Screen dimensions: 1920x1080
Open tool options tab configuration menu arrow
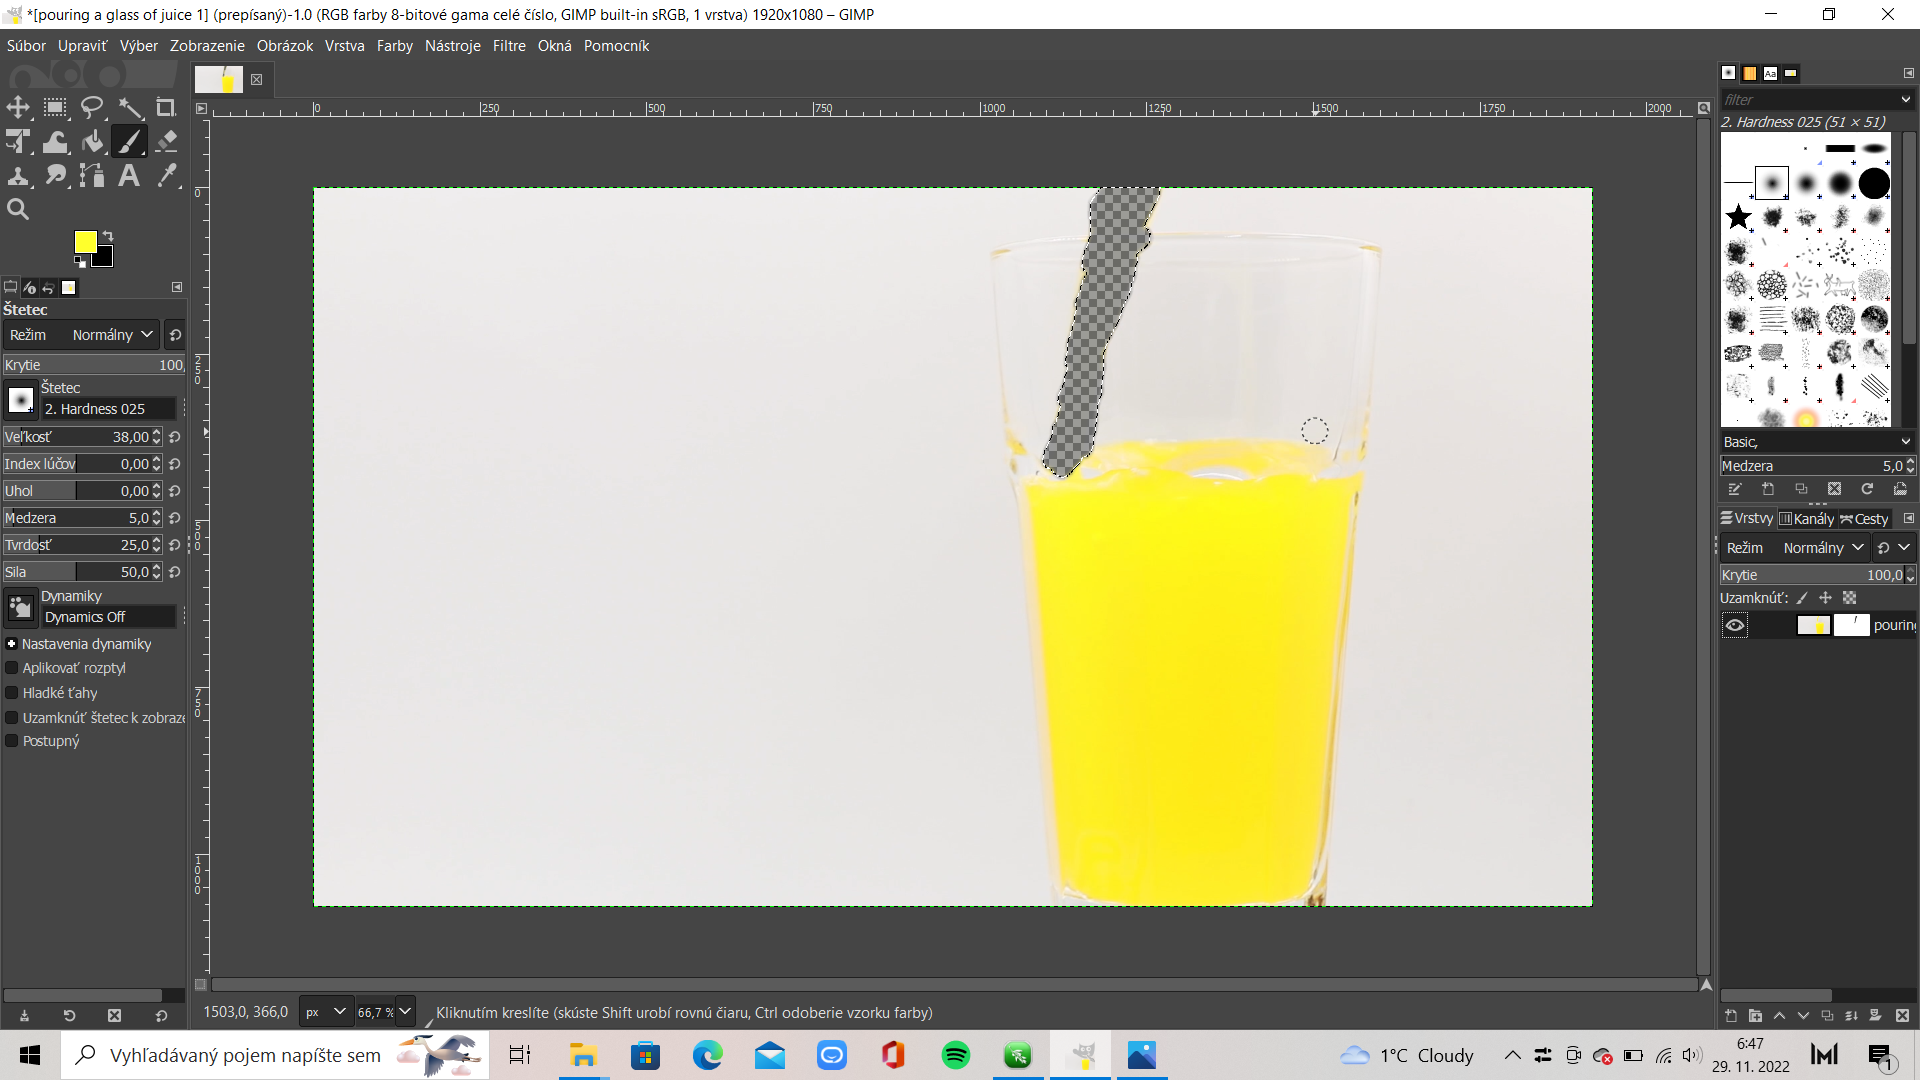pos(177,288)
